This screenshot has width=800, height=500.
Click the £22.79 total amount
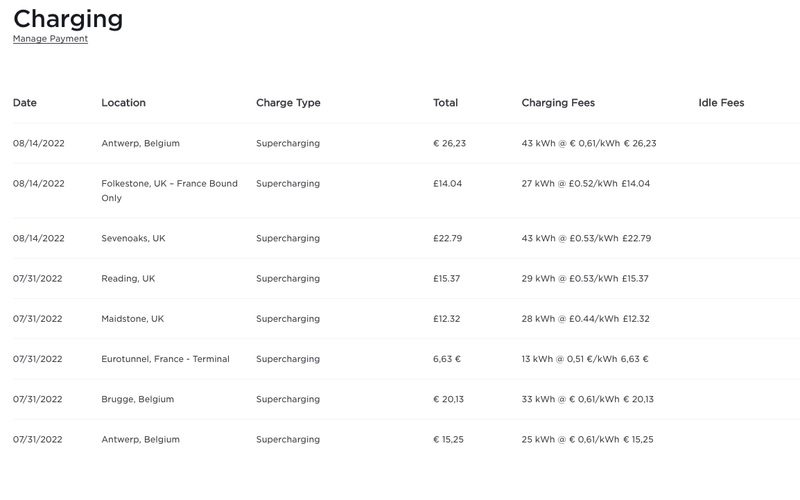(x=447, y=239)
